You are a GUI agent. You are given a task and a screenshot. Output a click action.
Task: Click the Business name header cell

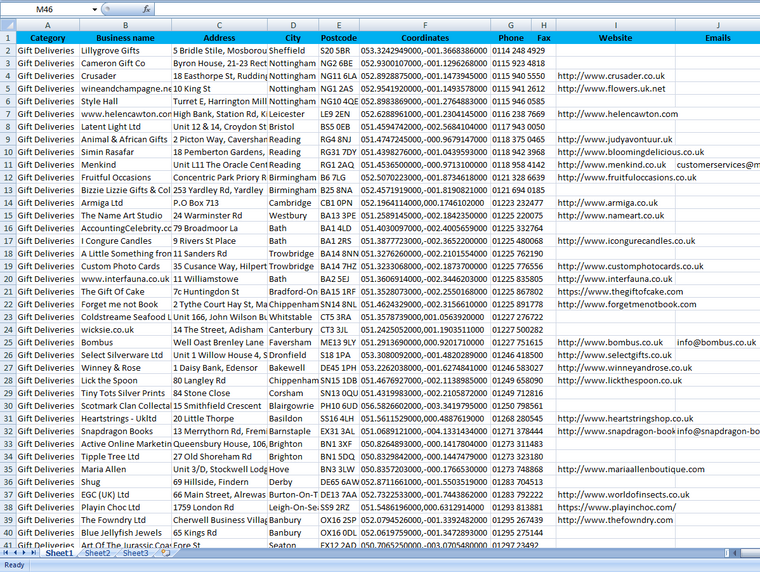[x=125, y=38]
